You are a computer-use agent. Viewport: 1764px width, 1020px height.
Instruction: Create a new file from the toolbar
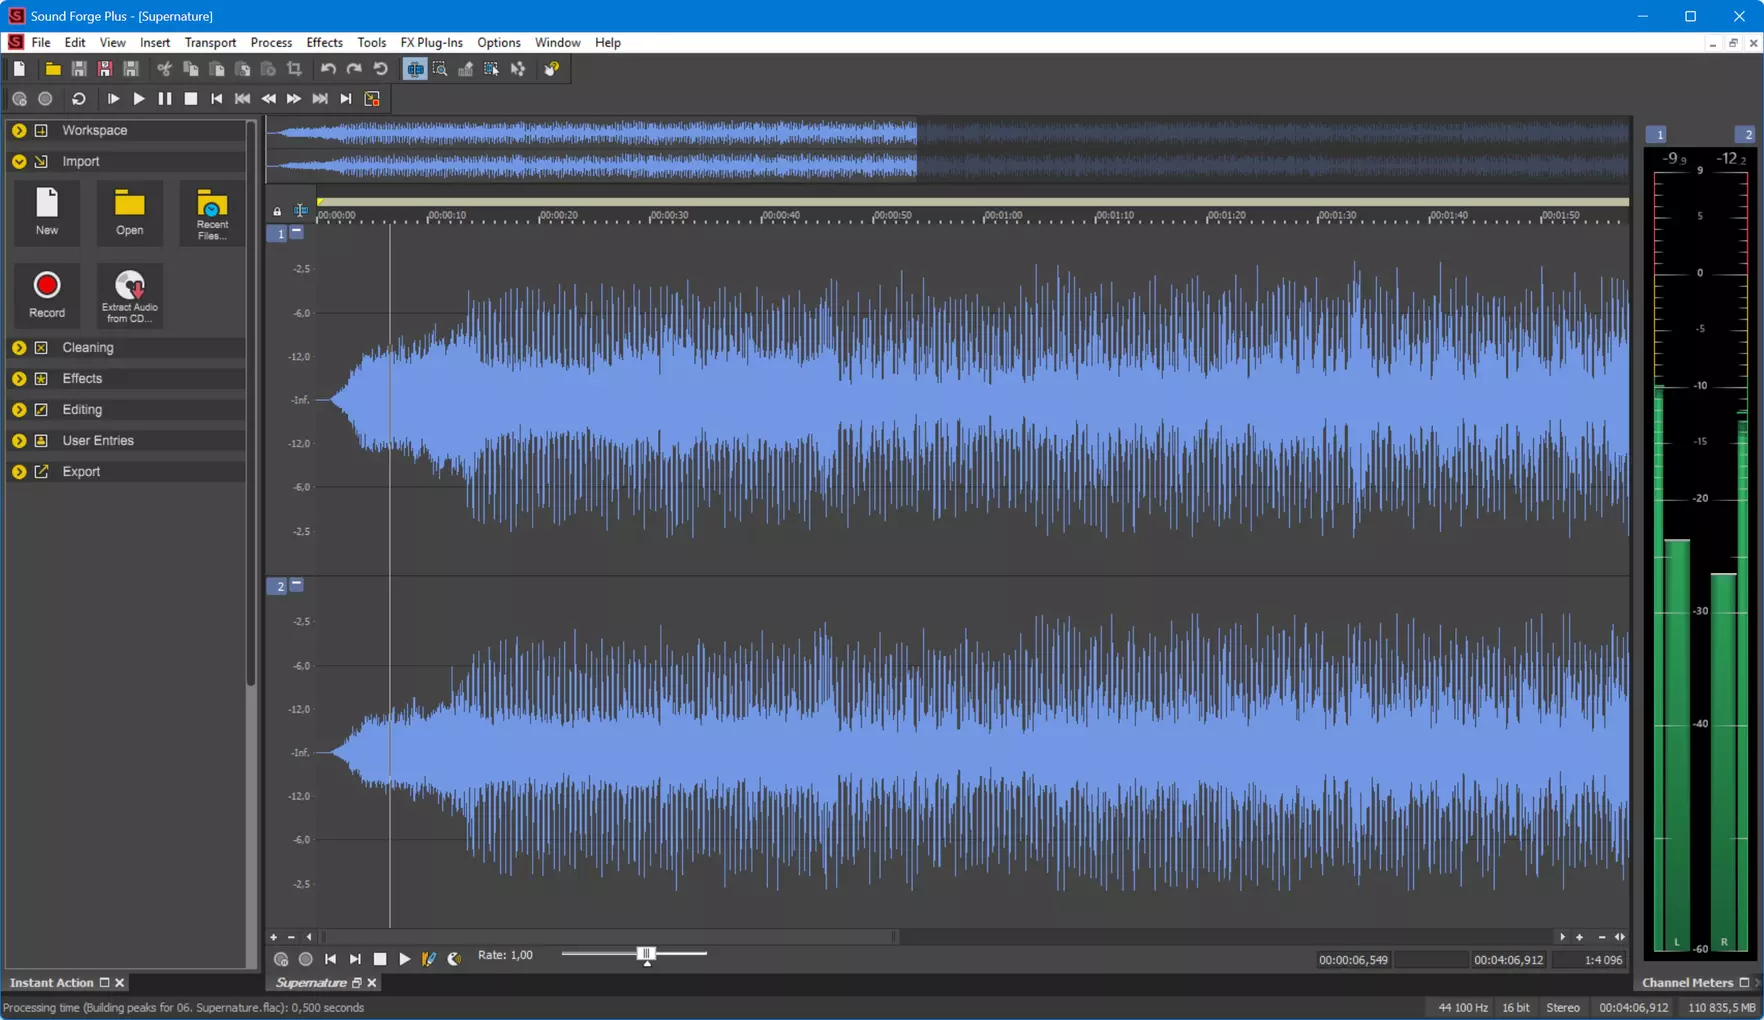pyautogui.click(x=19, y=69)
